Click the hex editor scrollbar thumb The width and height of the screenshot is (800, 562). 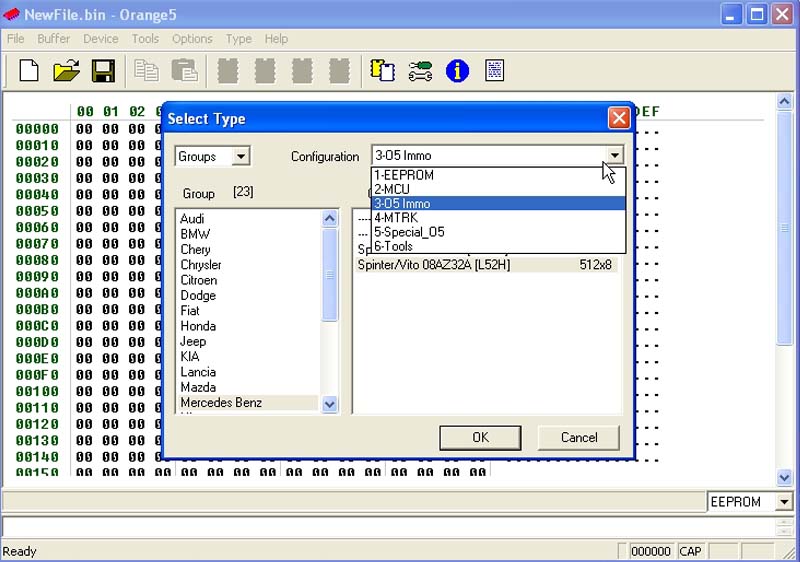784,228
